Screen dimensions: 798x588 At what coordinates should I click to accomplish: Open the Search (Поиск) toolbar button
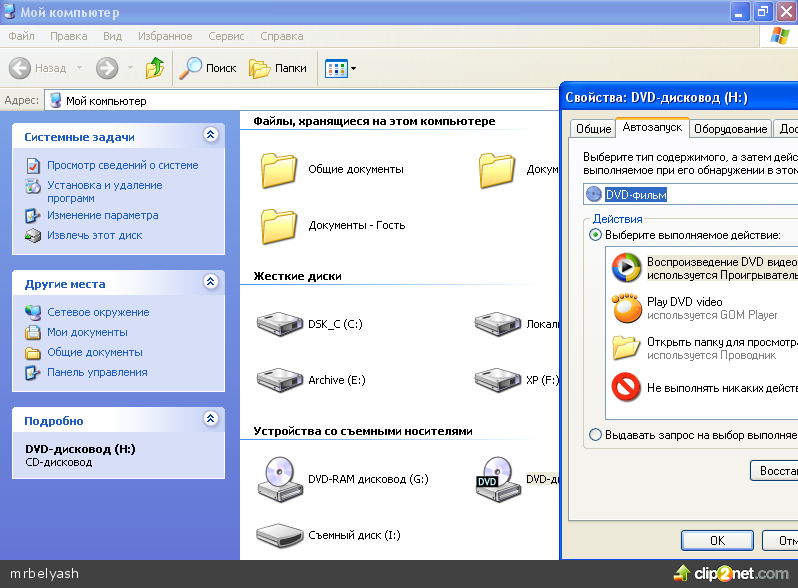pos(208,68)
